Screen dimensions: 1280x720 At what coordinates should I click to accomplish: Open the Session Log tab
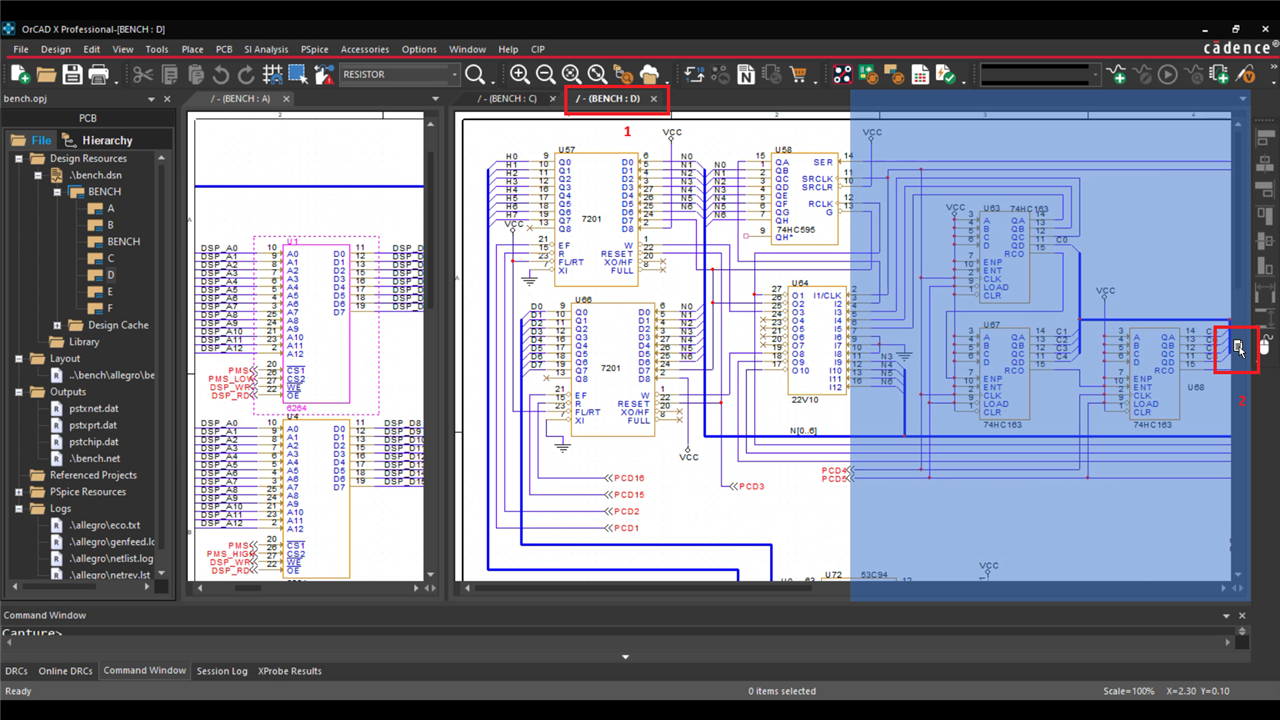click(x=221, y=671)
